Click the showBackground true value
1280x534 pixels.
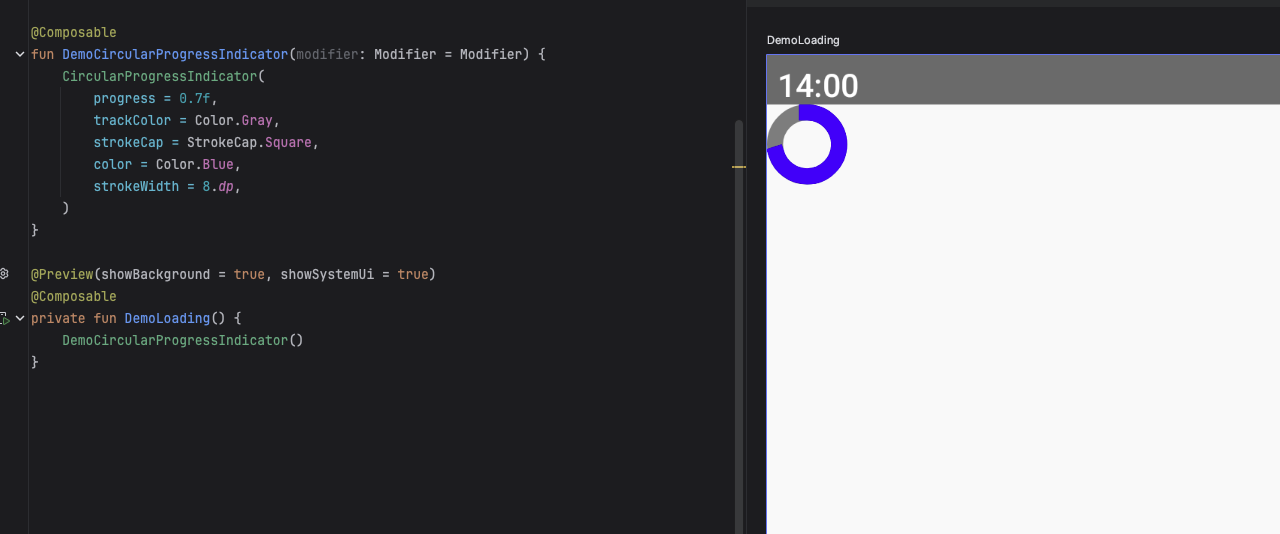tap(249, 274)
